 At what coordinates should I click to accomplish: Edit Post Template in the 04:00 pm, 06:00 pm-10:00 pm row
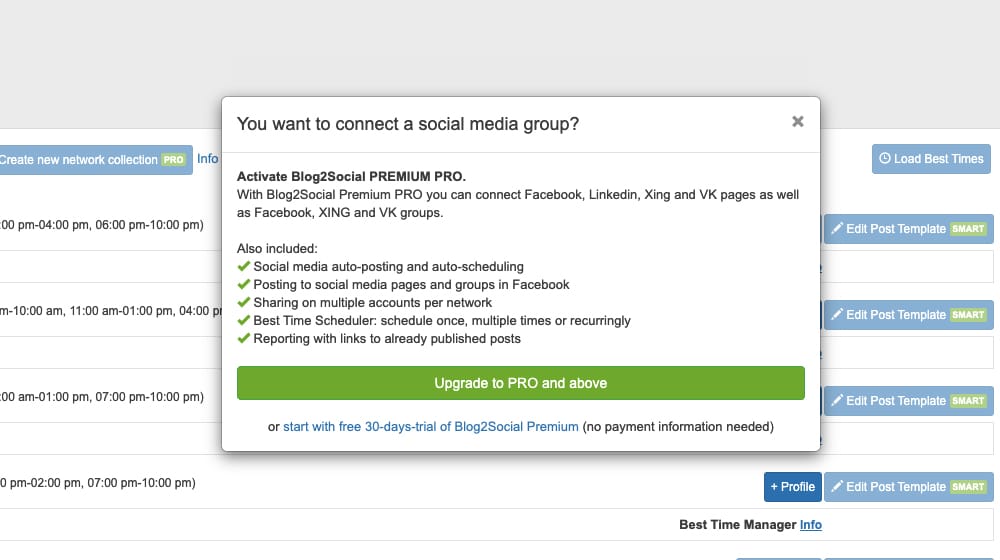[x=908, y=228]
